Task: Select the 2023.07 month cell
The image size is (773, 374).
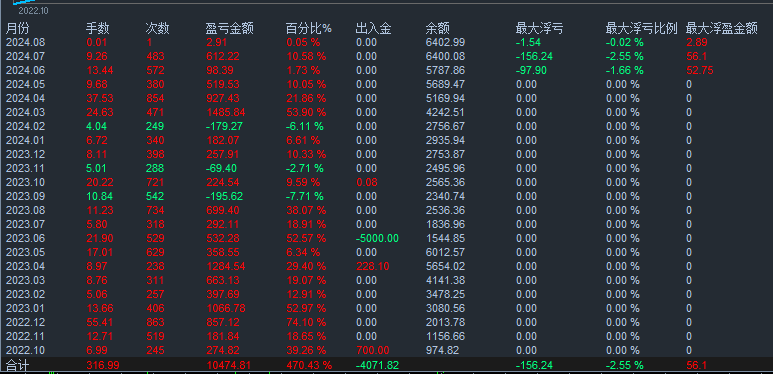Action: 25,225
